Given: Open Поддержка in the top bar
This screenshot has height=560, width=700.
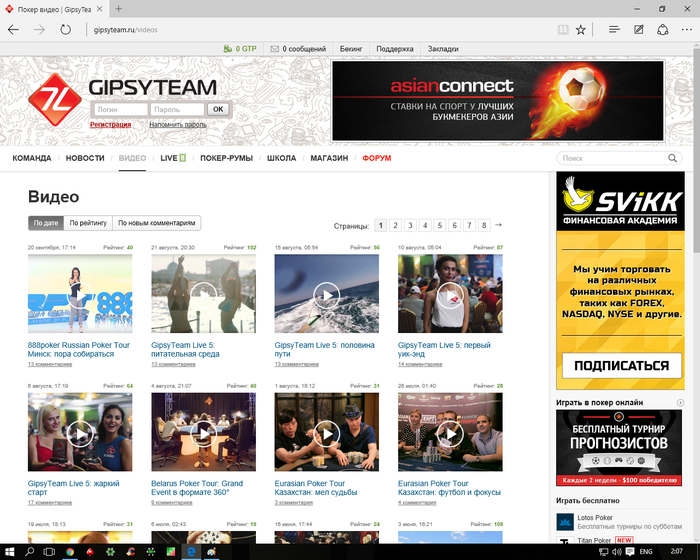Looking at the screenshot, I should [x=395, y=49].
